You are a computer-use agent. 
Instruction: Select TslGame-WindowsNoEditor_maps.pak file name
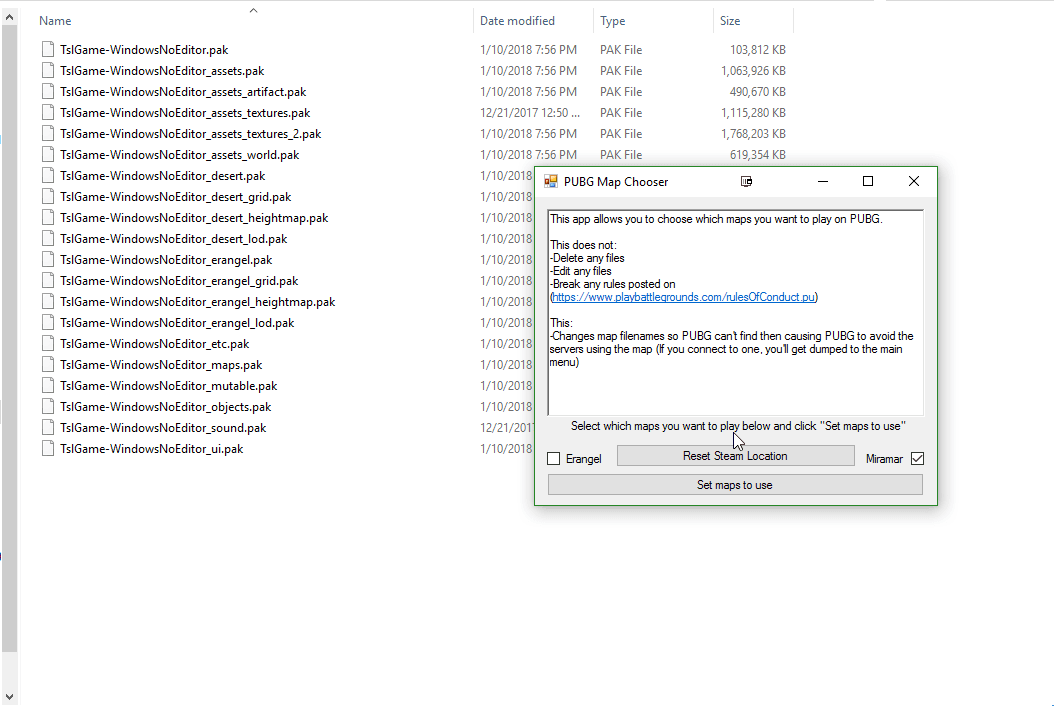(161, 364)
